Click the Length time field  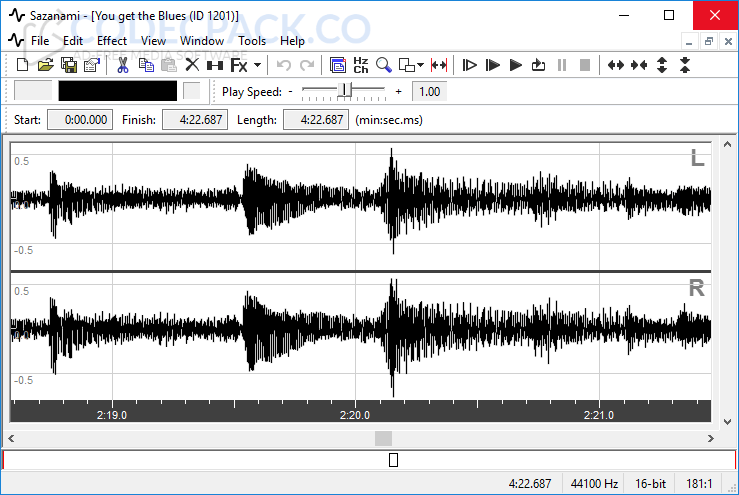pos(316,120)
